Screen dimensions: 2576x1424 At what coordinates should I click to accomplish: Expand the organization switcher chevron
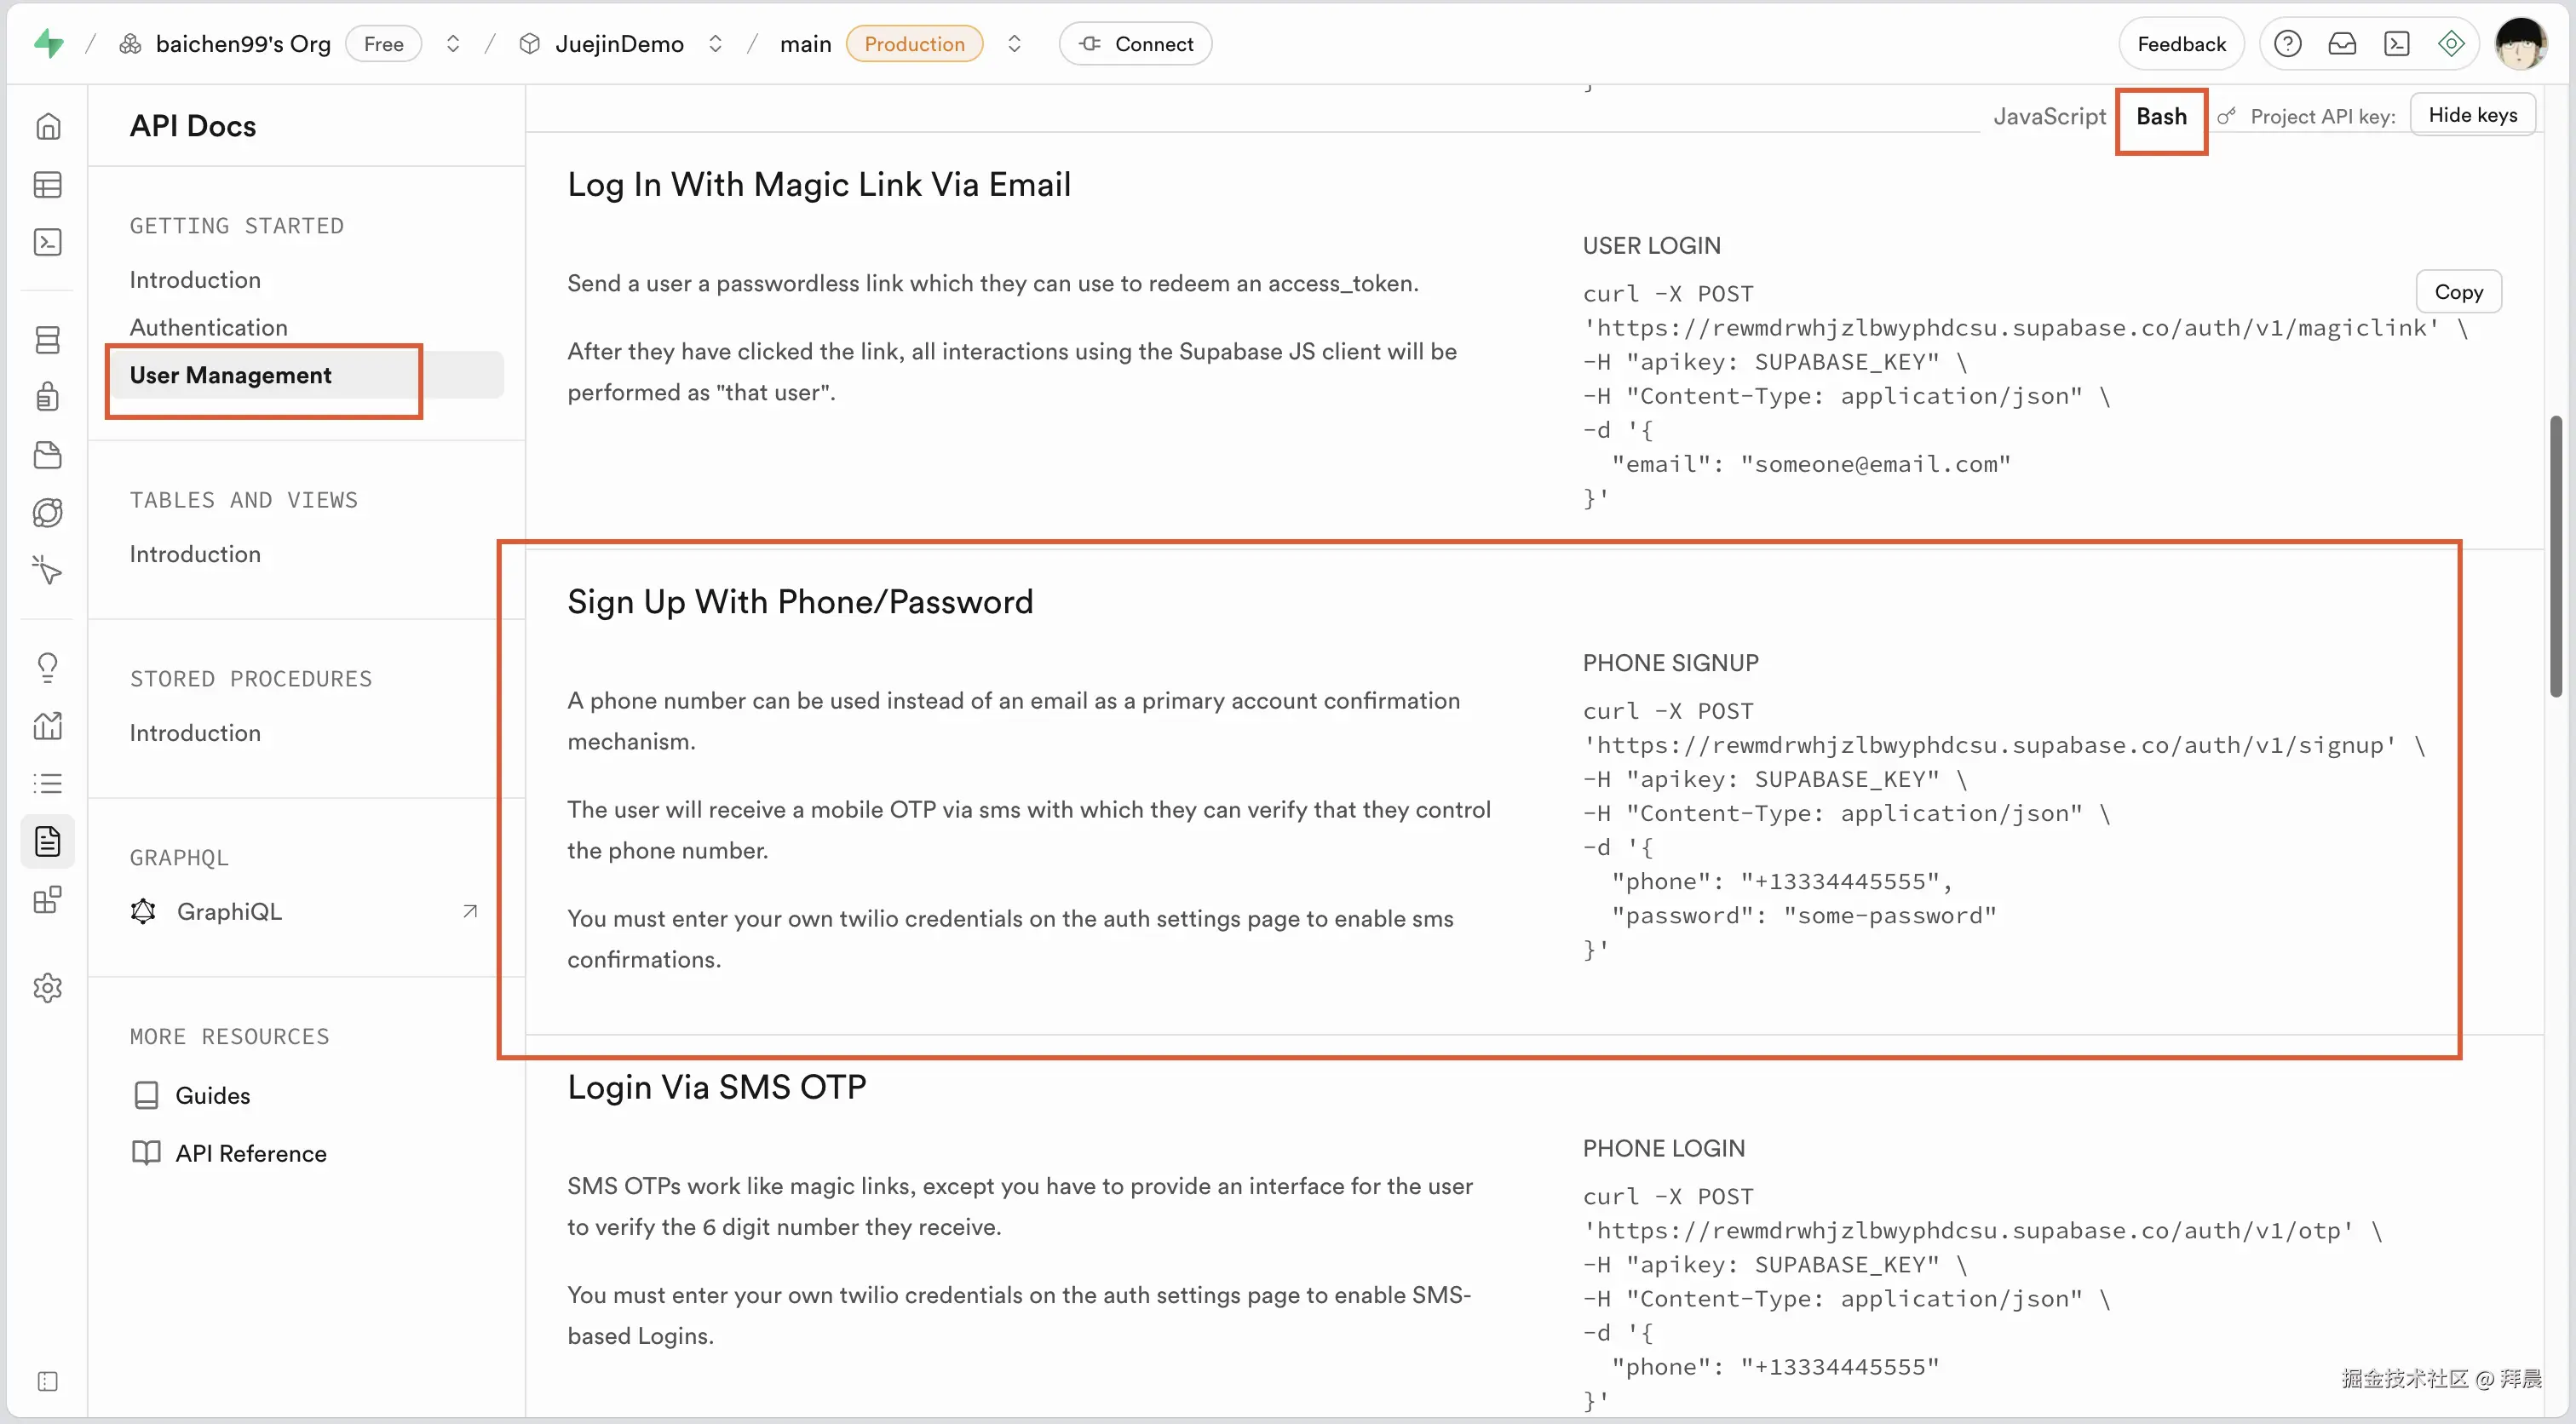pyautogui.click(x=453, y=44)
